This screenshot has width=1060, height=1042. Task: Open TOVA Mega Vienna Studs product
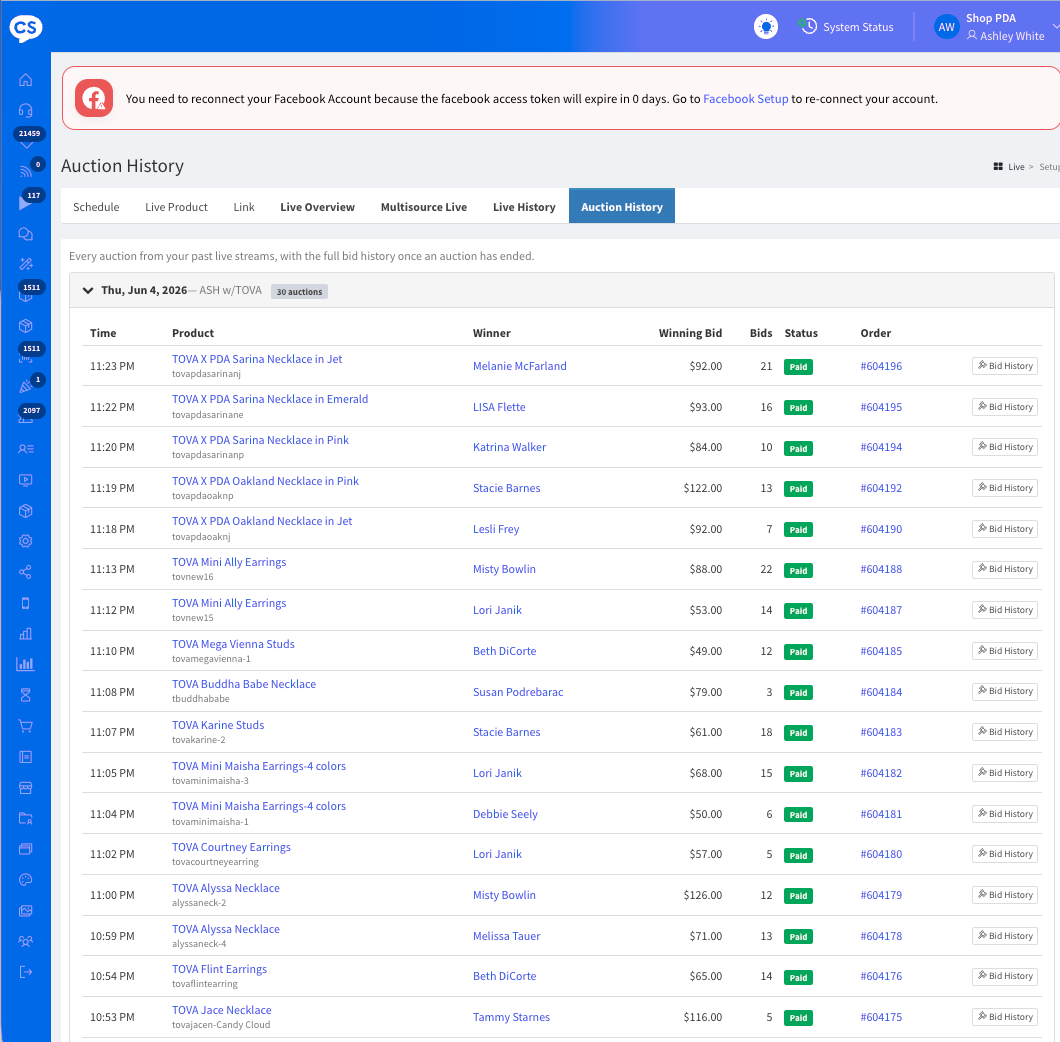tap(233, 644)
